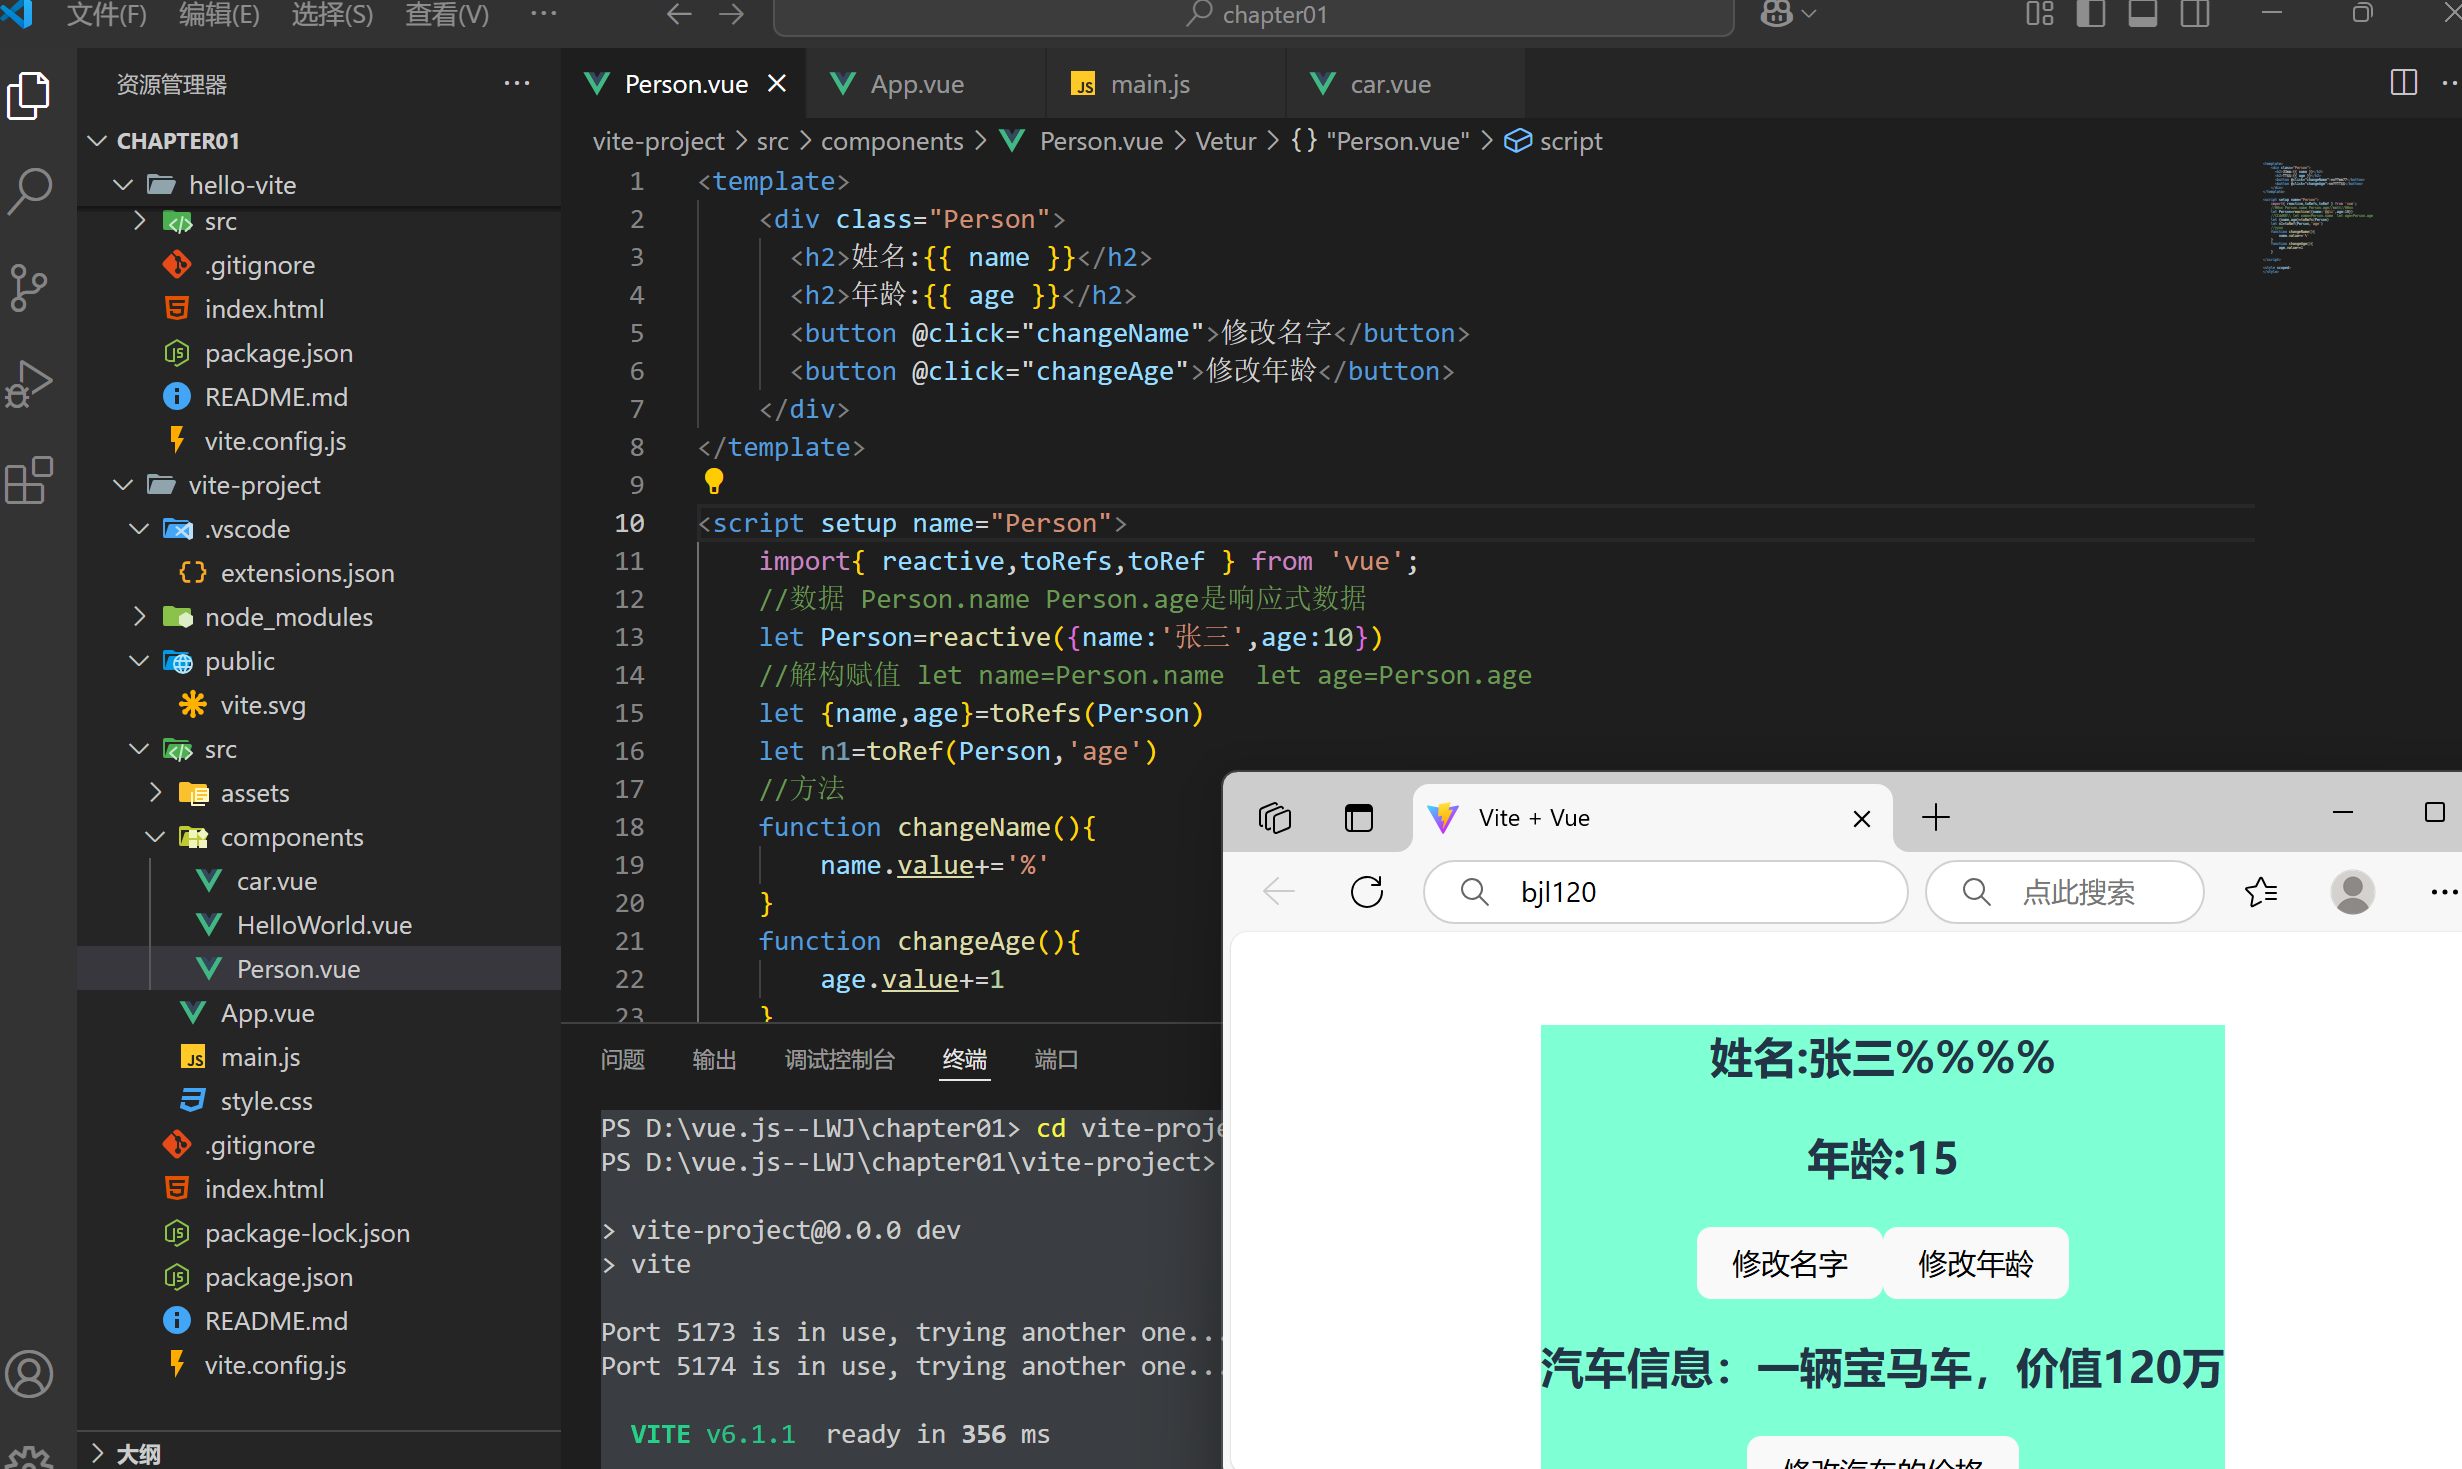Viewport: 2462px width, 1469px height.
Task: Click the 修改年龄 button in browser
Action: pyautogui.click(x=1975, y=1263)
